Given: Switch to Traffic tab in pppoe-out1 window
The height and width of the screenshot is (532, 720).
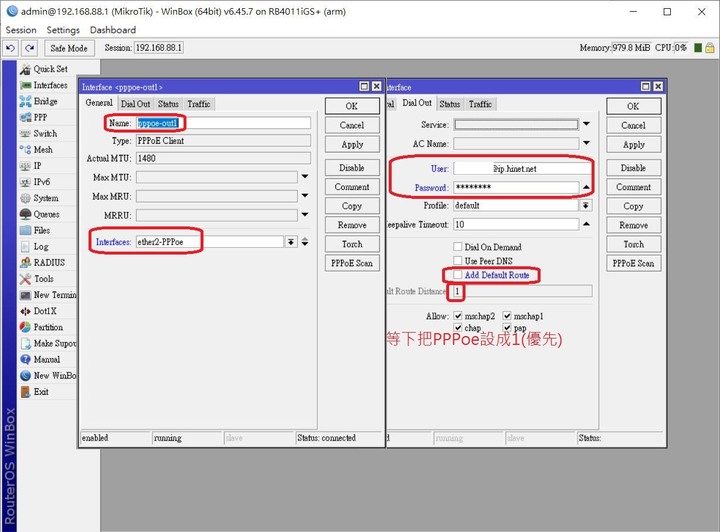Looking at the screenshot, I should pyautogui.click(x=198, y=104).
